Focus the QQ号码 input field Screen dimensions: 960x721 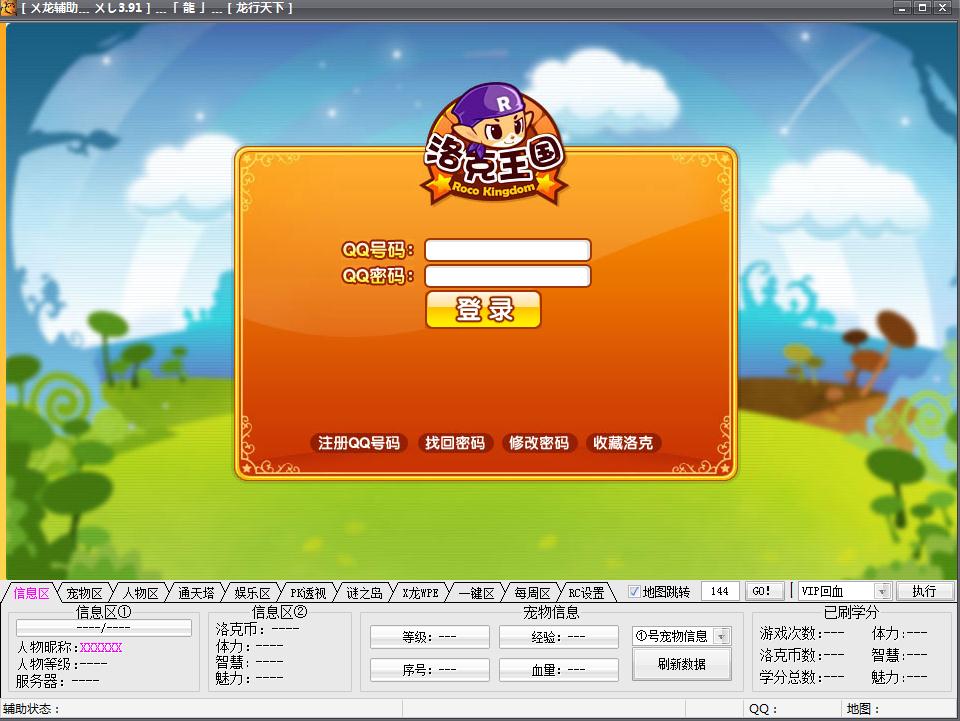coord(508,250)
